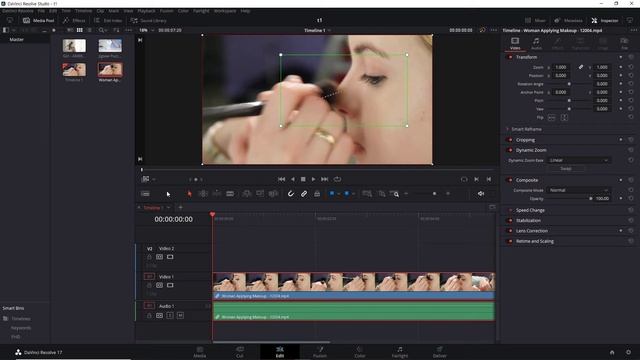Toggle the Retime and Scaling switch
This screenshot has width=640, height=360.
[x=510, y=241]
